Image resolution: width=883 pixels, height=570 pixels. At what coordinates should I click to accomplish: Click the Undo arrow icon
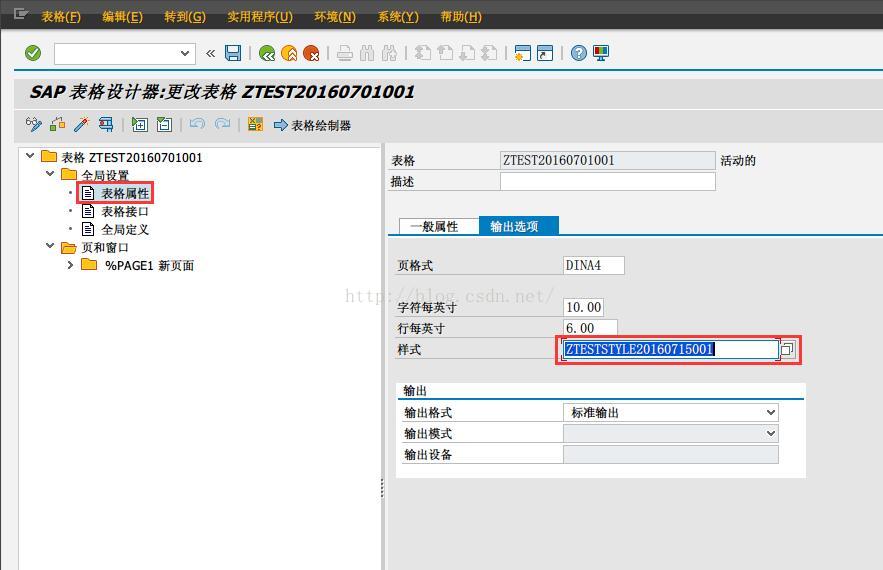(197, 124)
